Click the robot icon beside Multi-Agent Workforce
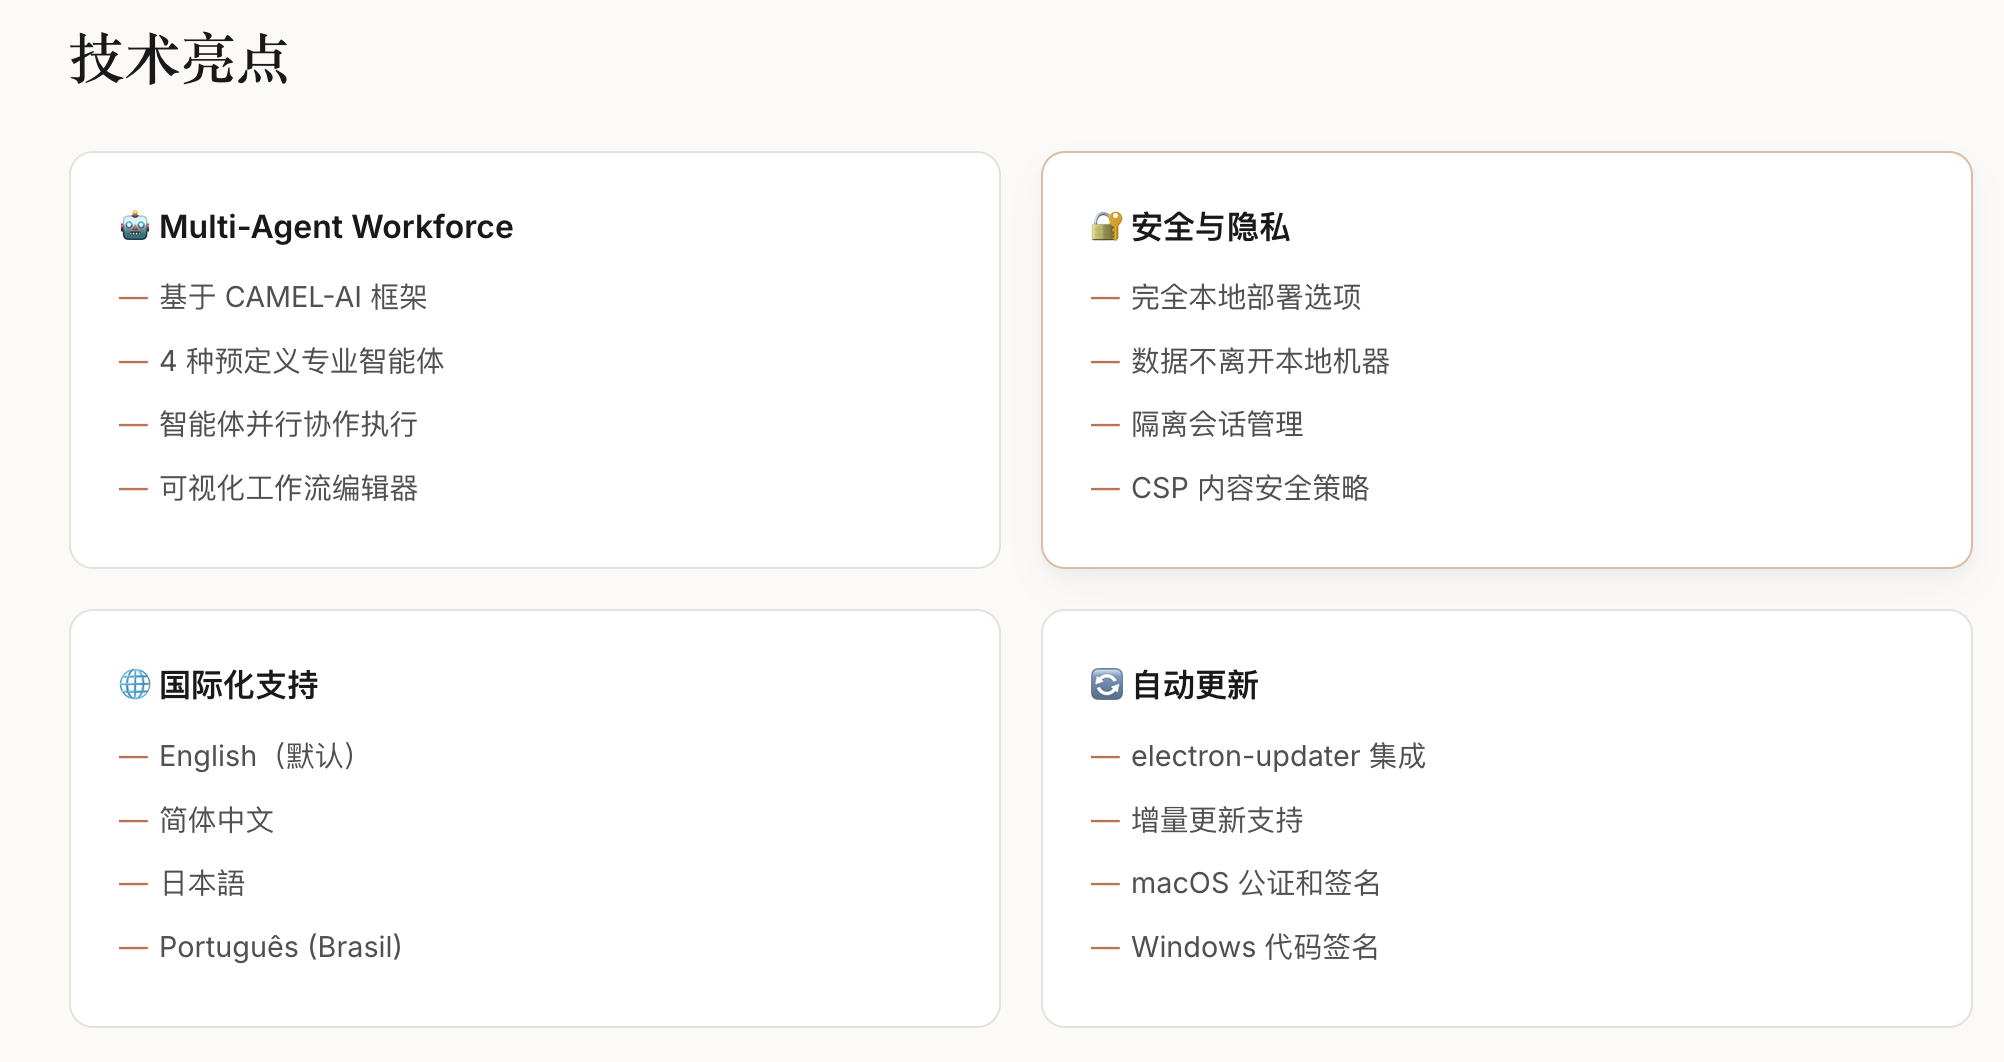The height and width of the screenshot is (1062, 2004). tap(135, 227)
